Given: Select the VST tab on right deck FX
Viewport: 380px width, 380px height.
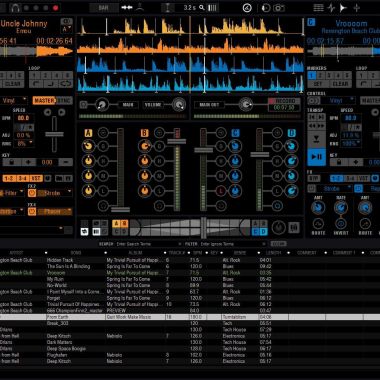Looking at the screenshot, I should pos(363,179).
